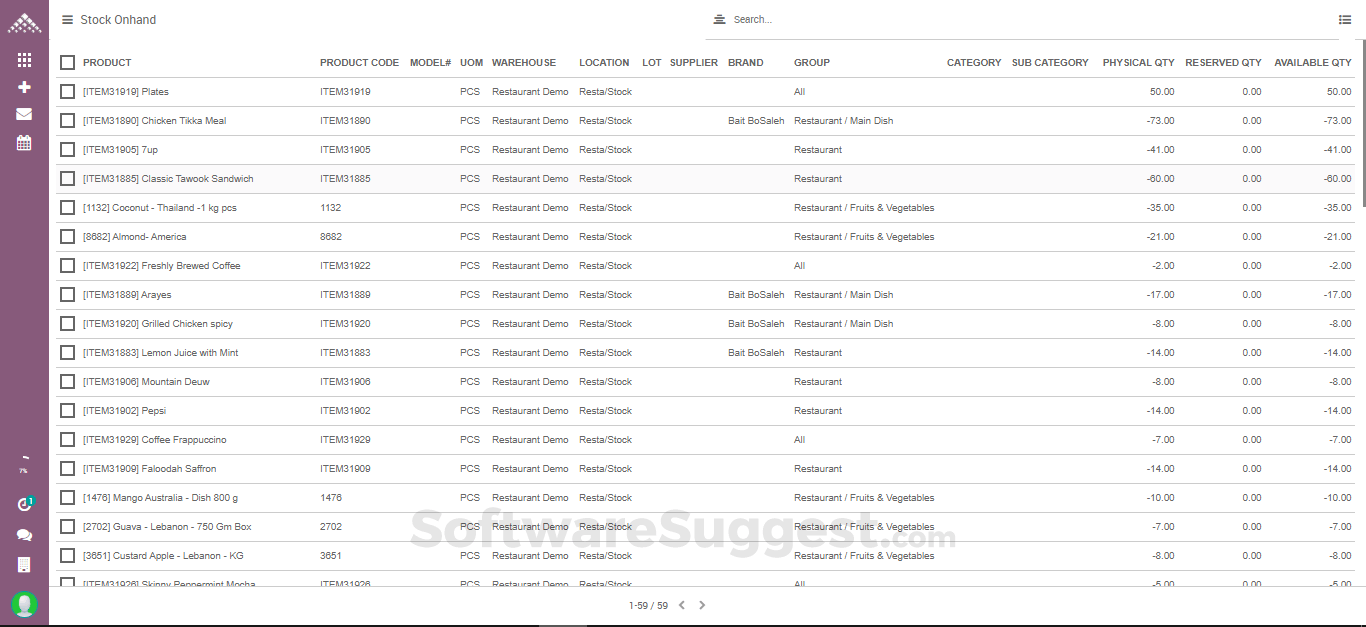Open the user avatar profile
This screenshot has width=1366, height=627.
(x=24, y=604)
